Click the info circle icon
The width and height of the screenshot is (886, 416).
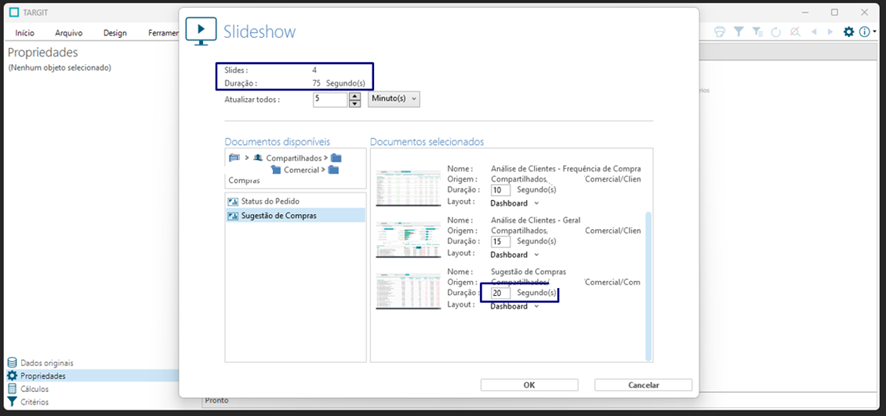tap(864, 32)
